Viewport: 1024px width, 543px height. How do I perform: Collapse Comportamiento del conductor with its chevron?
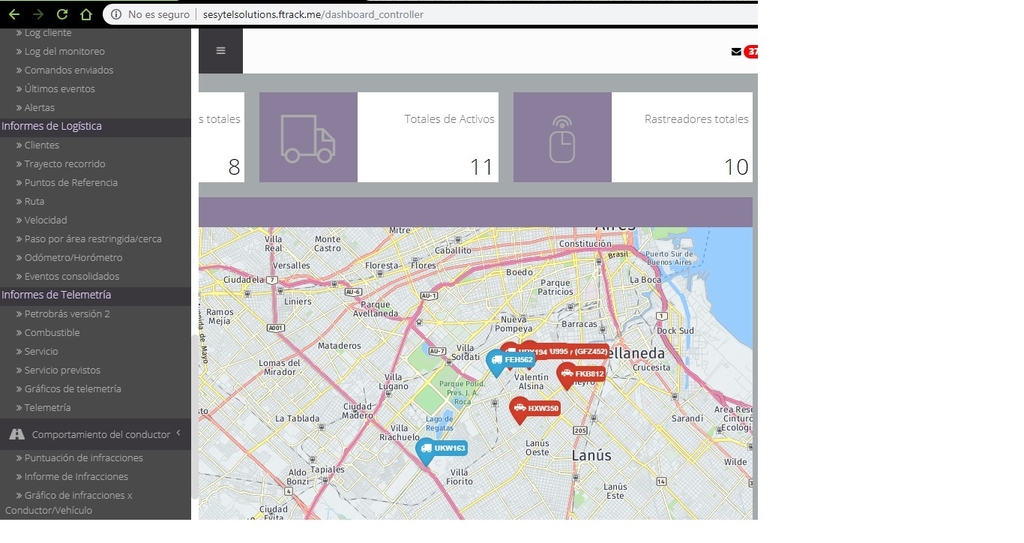pyautogui.click(x=178, y=433)
